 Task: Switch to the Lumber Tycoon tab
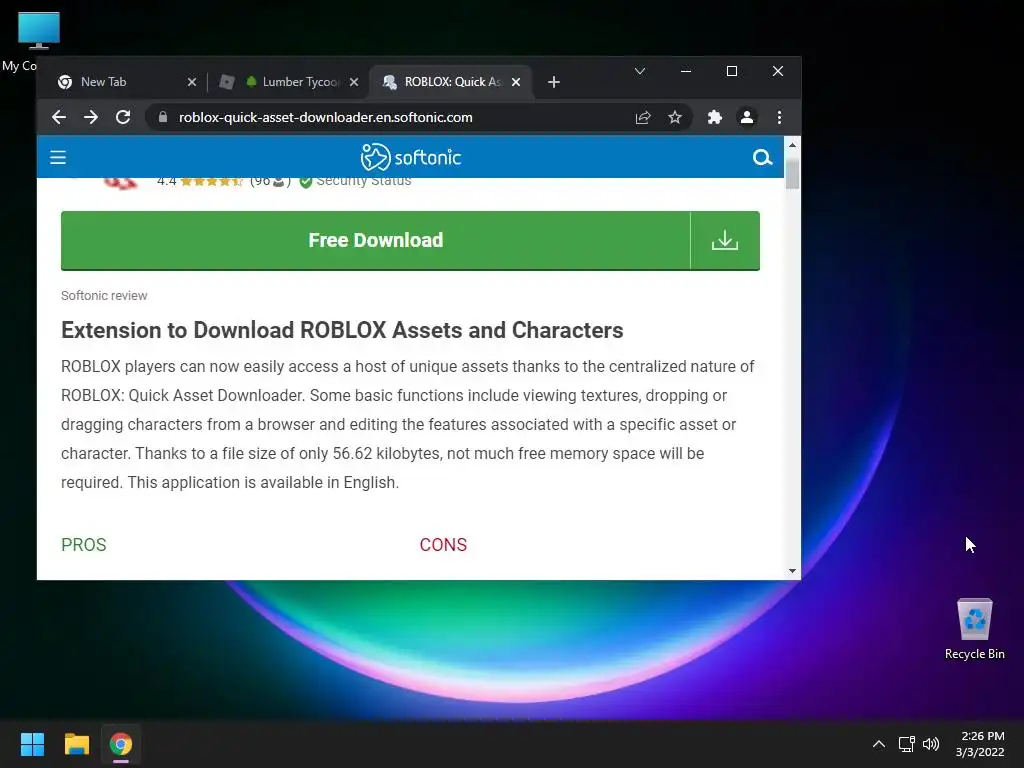pyautogui.click(x=289, y=82)
